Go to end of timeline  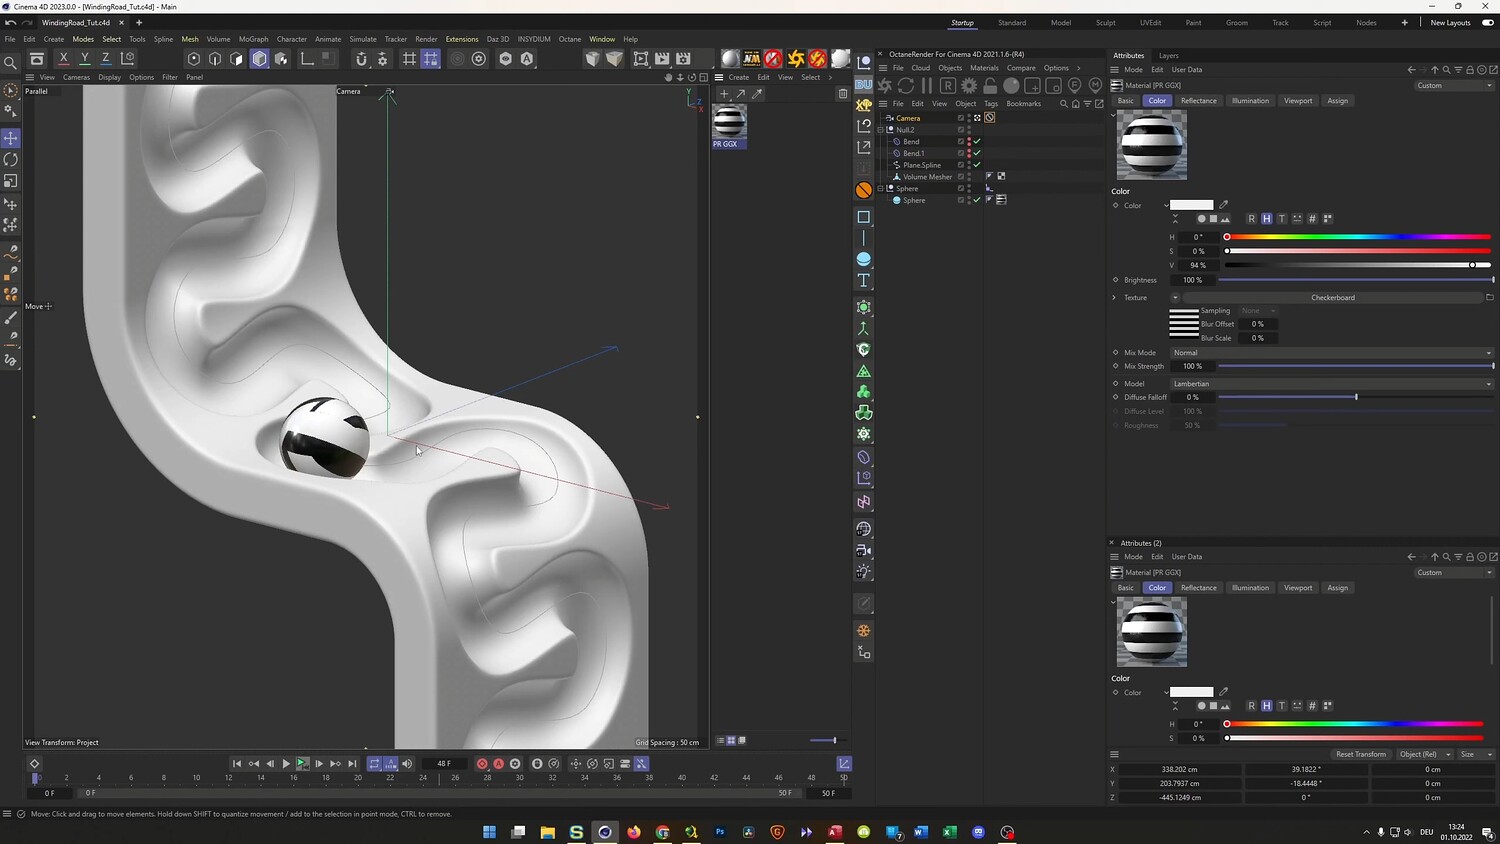tap(352, 764)
